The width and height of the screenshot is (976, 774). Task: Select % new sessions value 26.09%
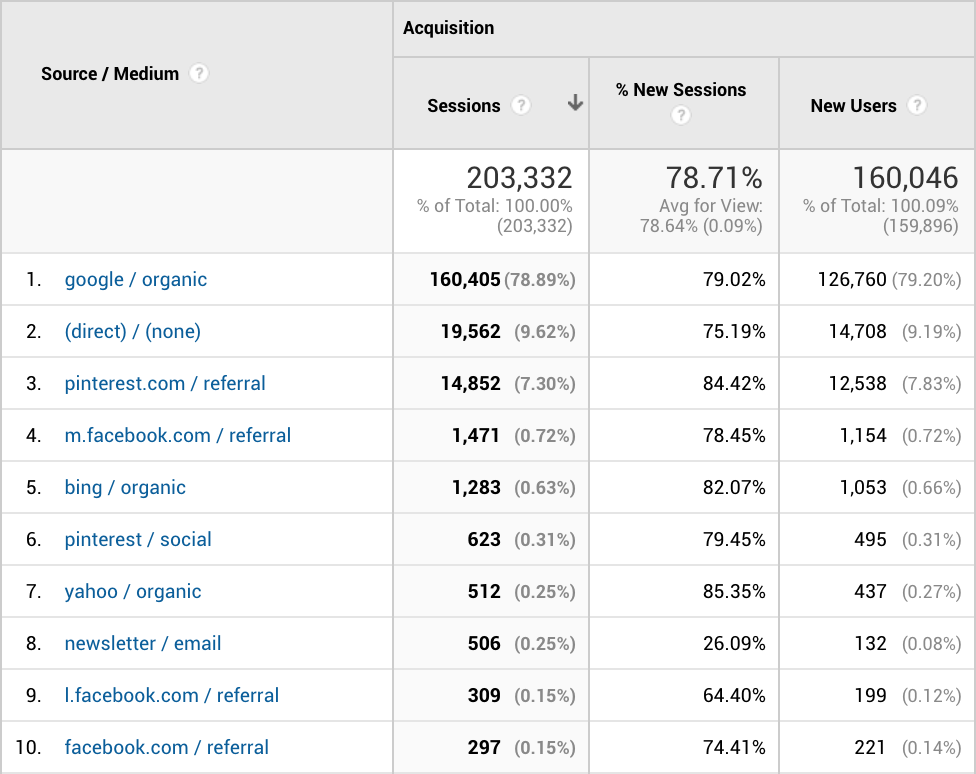(x=734, y=643)
